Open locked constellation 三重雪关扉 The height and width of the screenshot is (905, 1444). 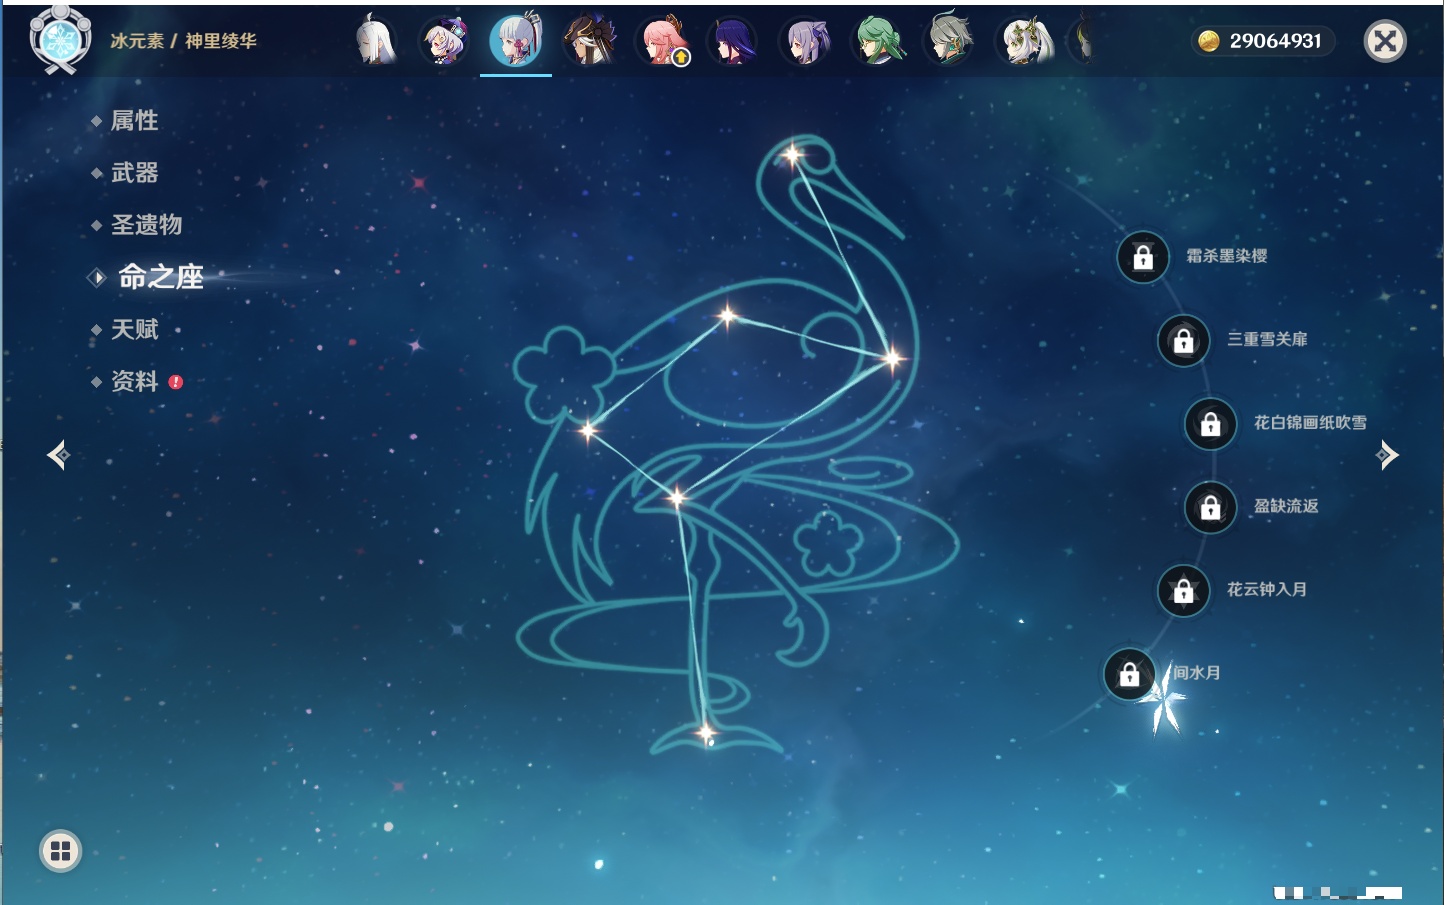pos(1184,340)
